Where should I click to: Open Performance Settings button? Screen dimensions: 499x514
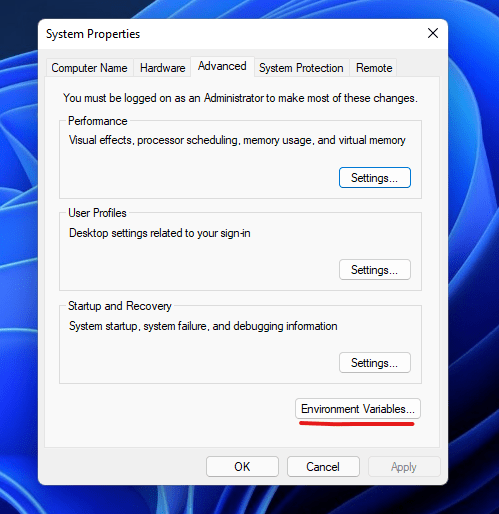coord(375,178)
